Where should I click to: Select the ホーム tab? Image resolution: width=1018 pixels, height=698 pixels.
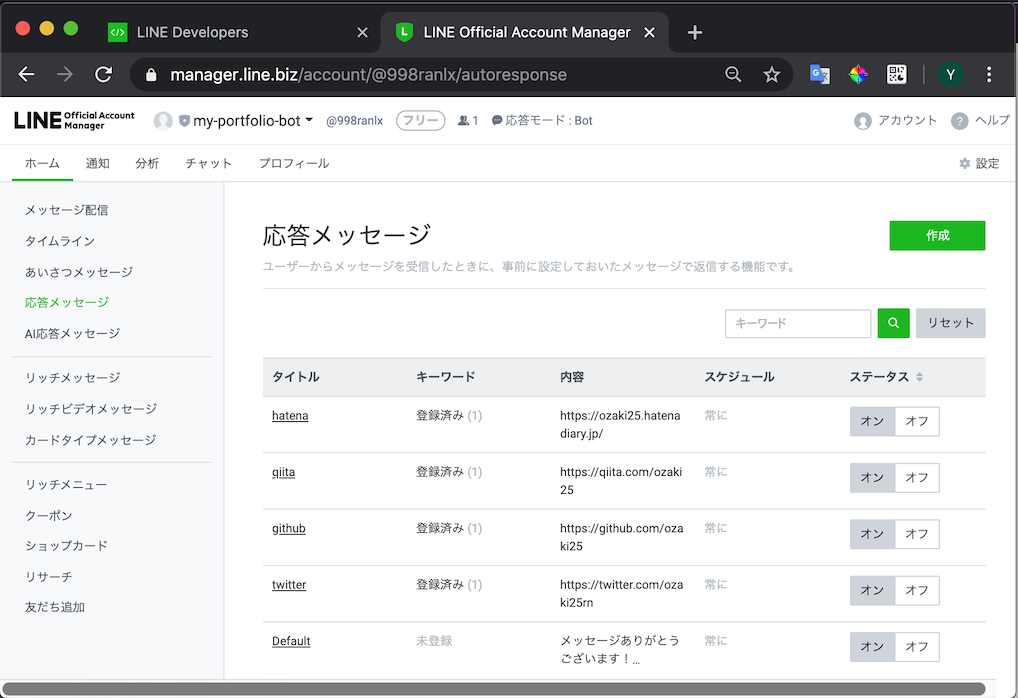tap(42, 164)
